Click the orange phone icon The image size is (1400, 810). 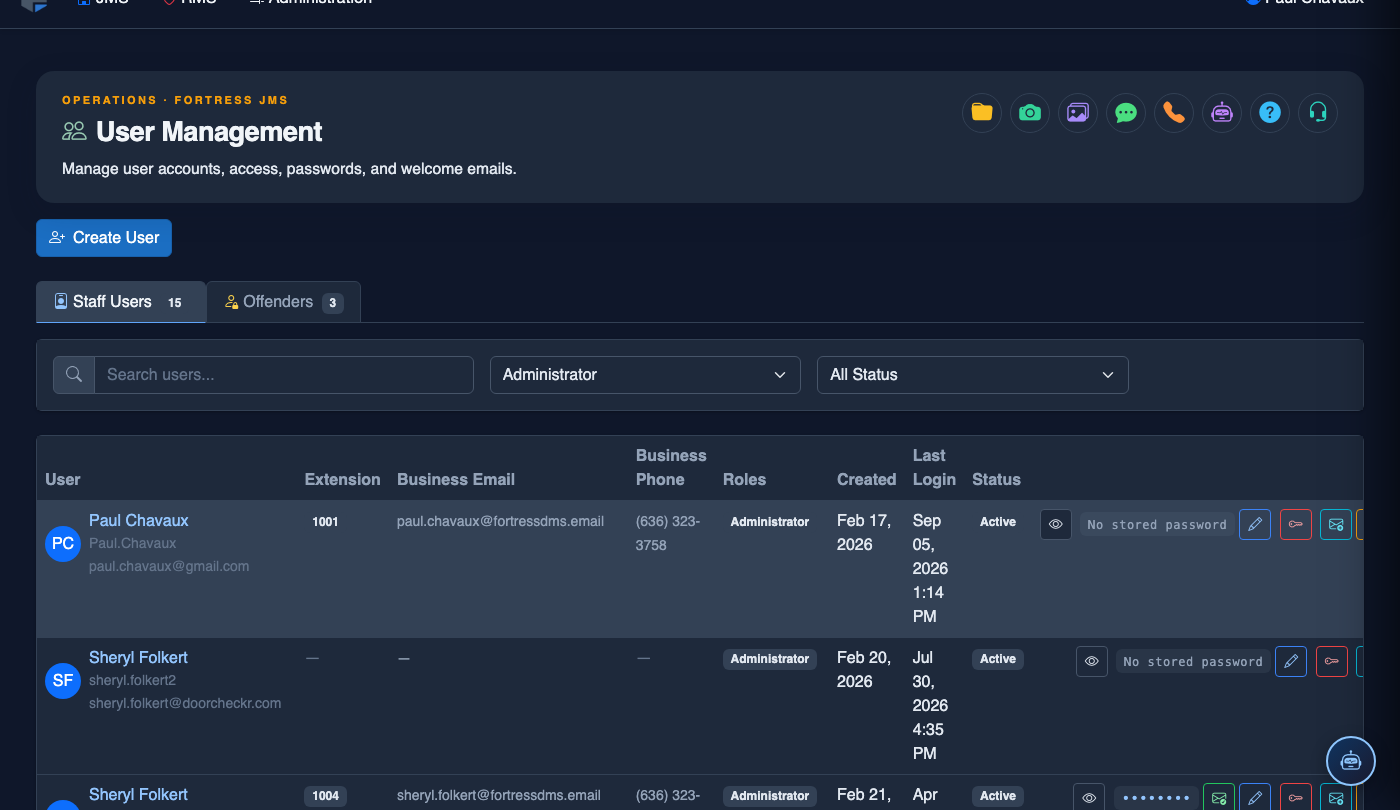pyautogui.click(x=1174, y=113)
